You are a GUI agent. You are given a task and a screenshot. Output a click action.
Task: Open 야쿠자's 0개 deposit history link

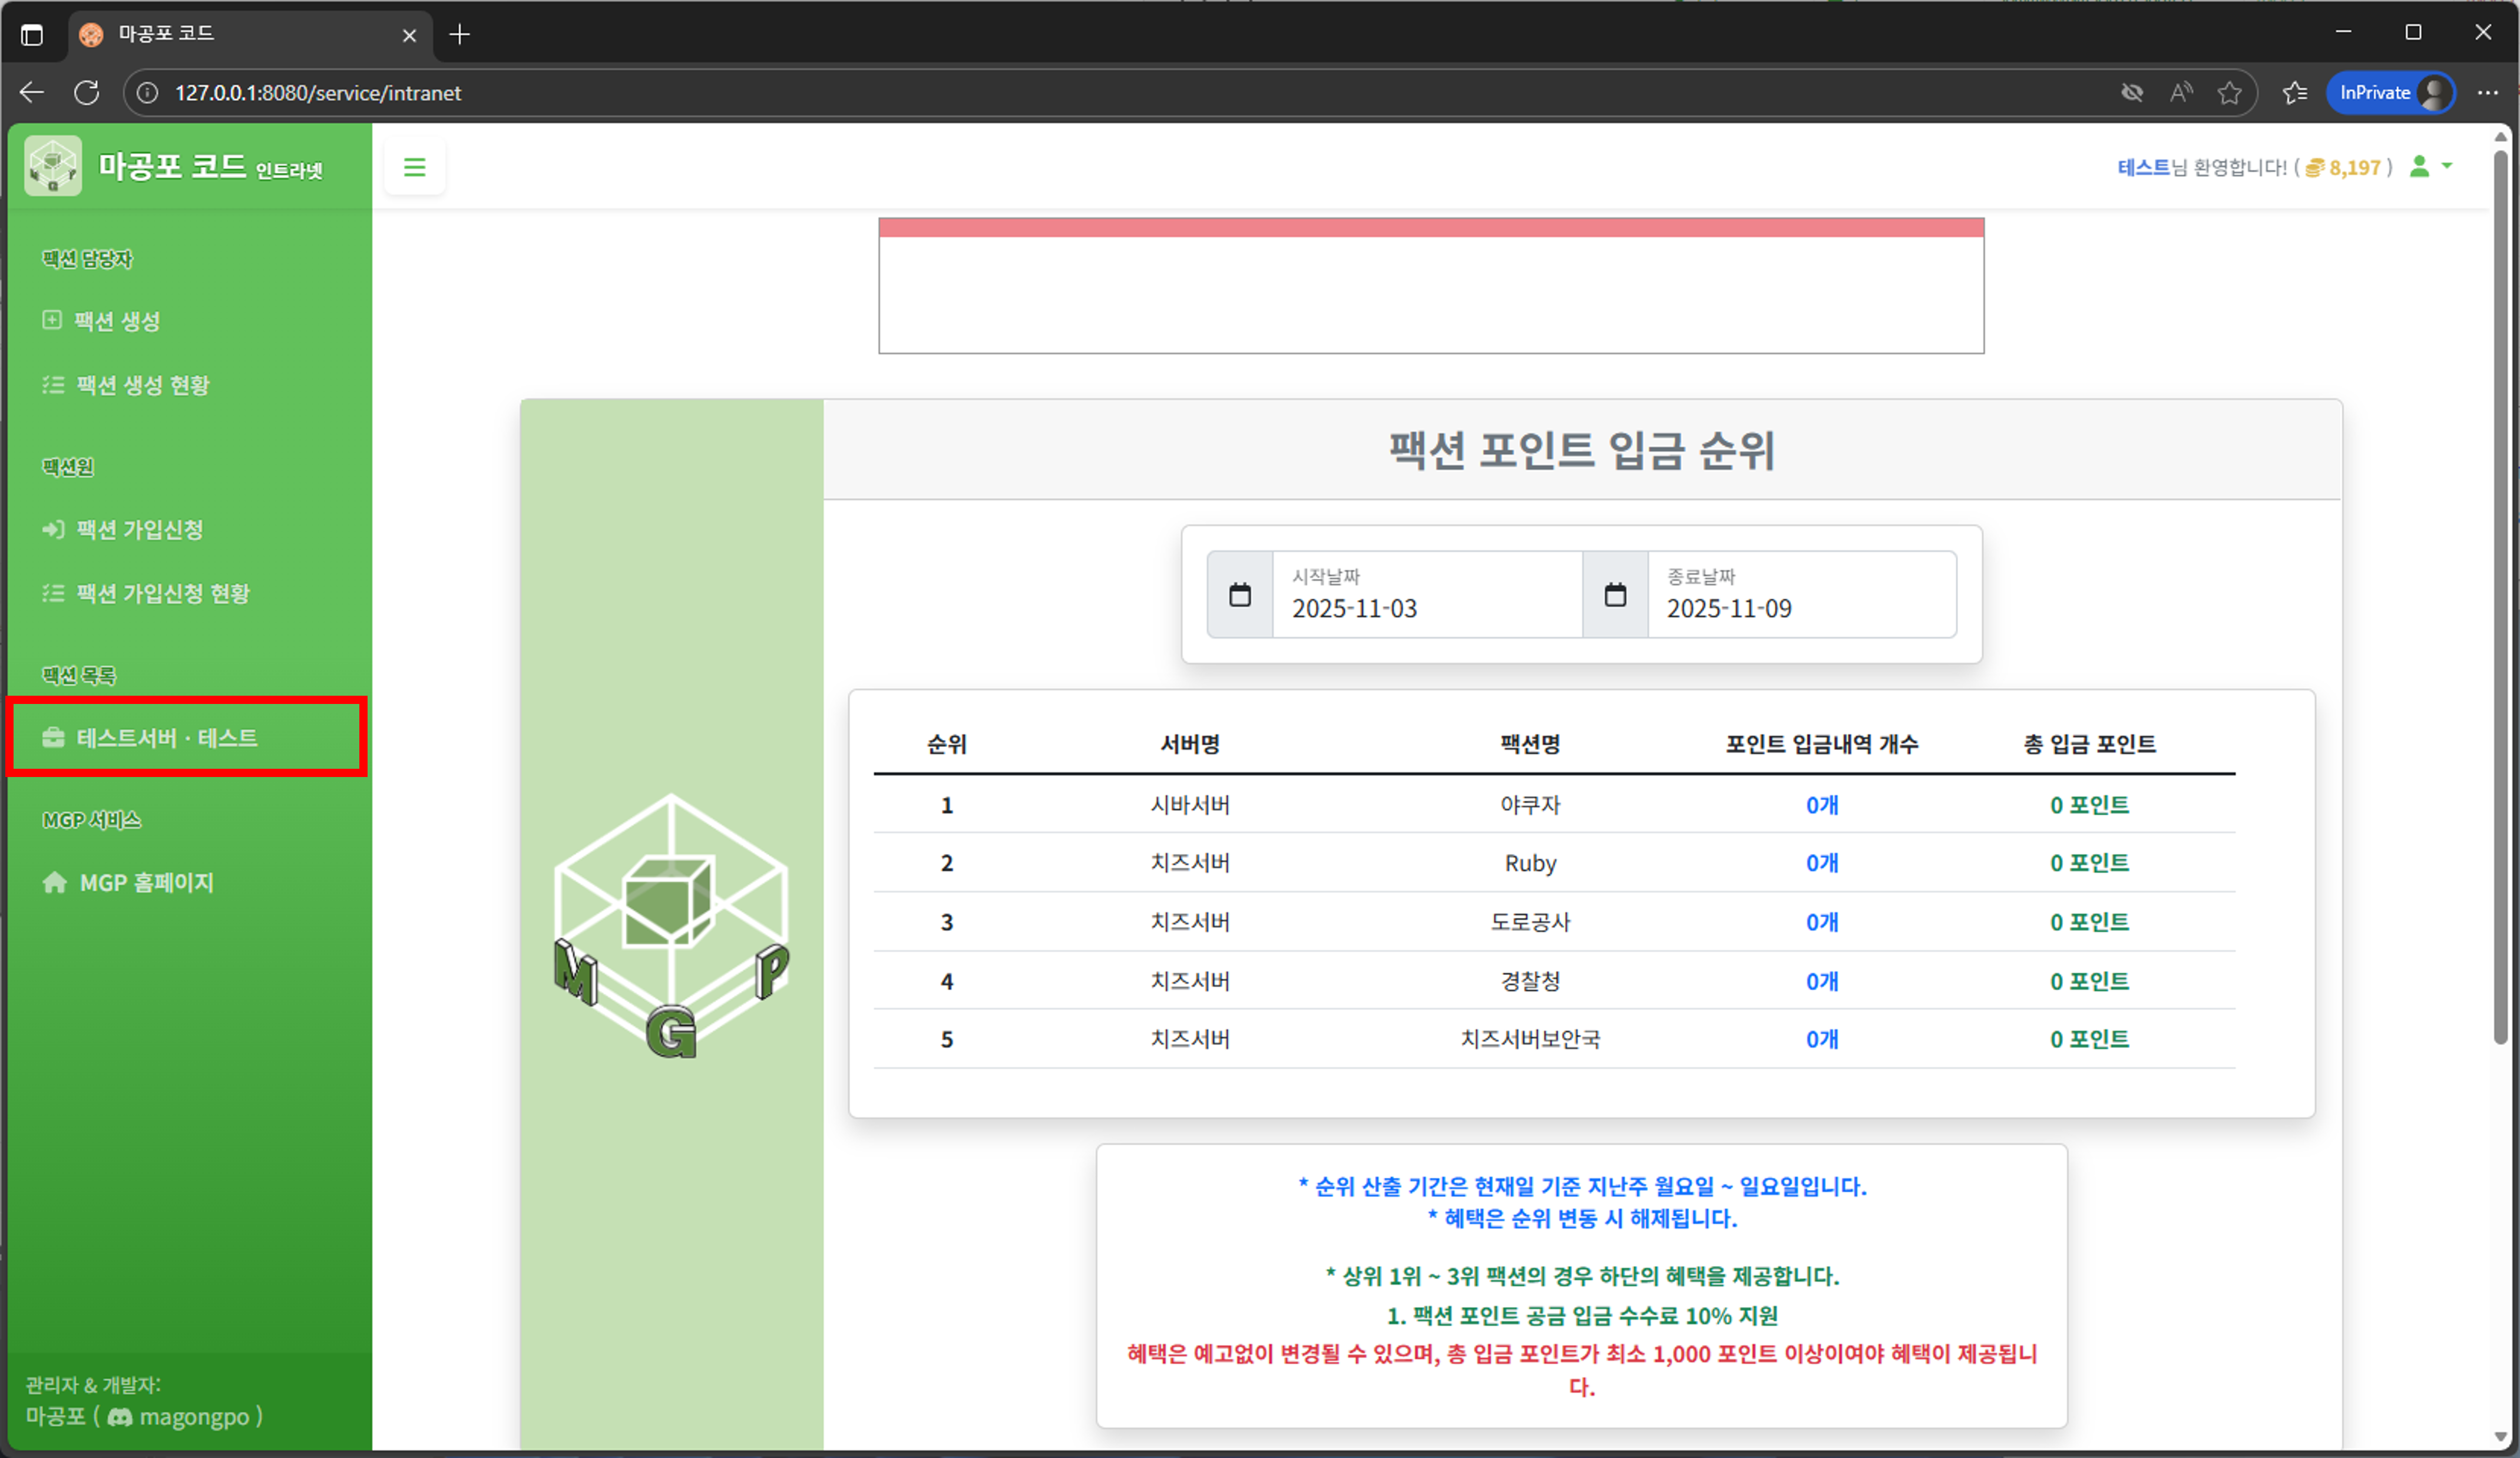[x=1820, y=805]
